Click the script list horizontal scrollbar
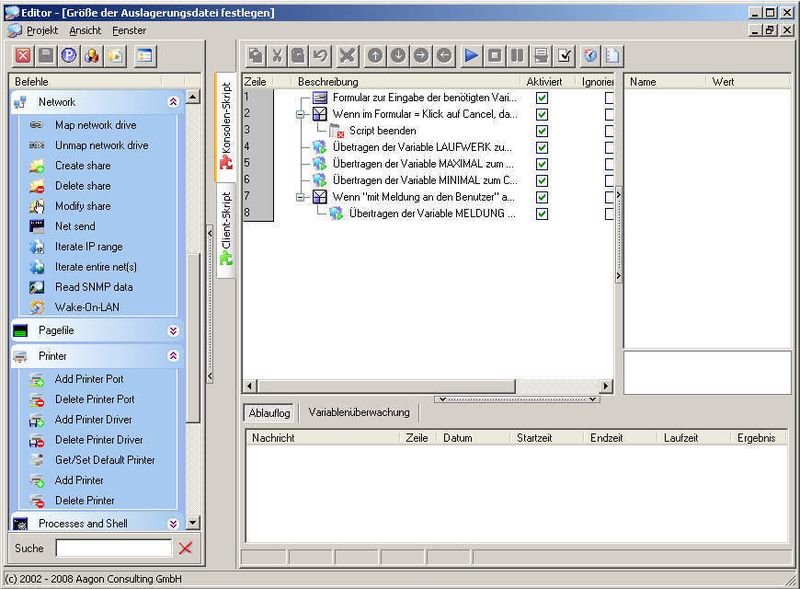This screenshot has width=800, height=589. pos(385,386)
